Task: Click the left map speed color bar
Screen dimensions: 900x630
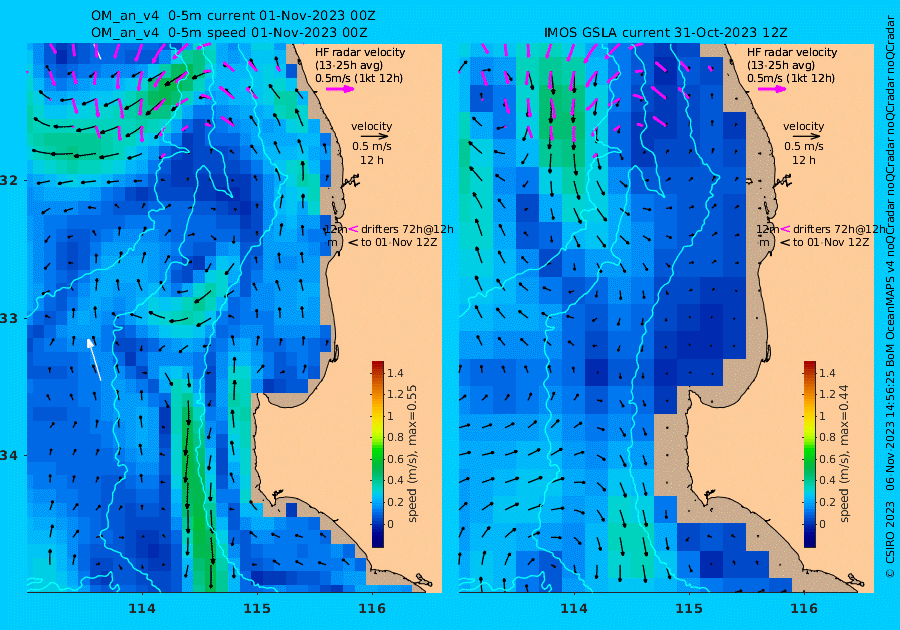Action: click(x=378, y=454)
